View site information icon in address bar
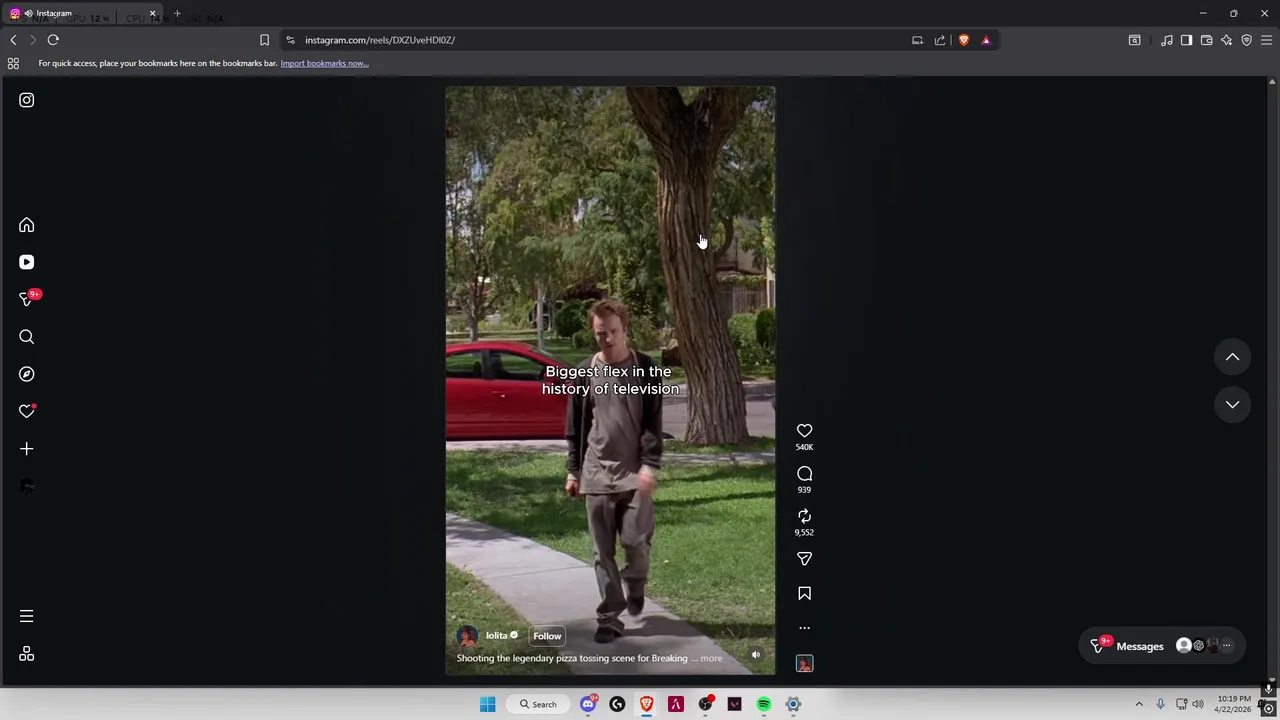The width and height of the screenshot is (1280, 720). (290, 40)
